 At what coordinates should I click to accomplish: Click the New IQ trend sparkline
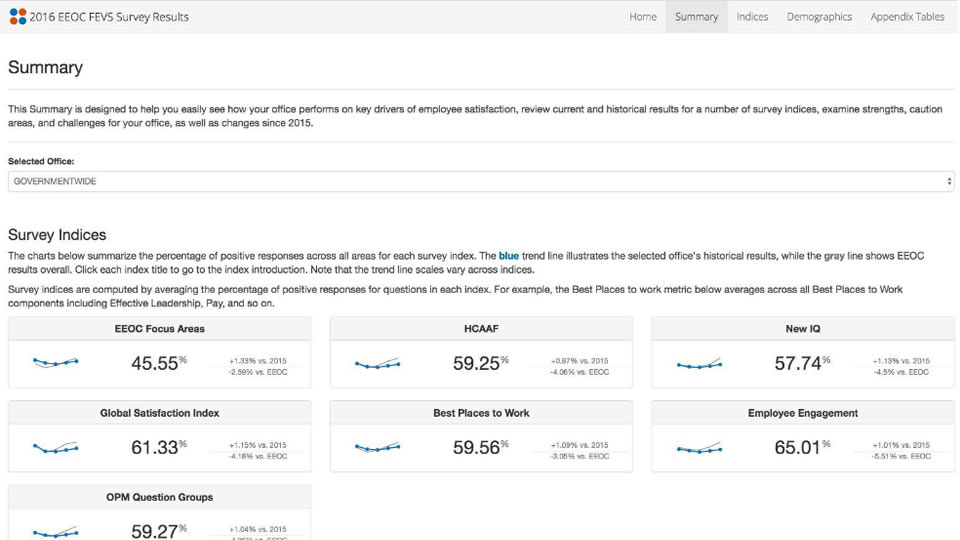click(x=699, y=363)
